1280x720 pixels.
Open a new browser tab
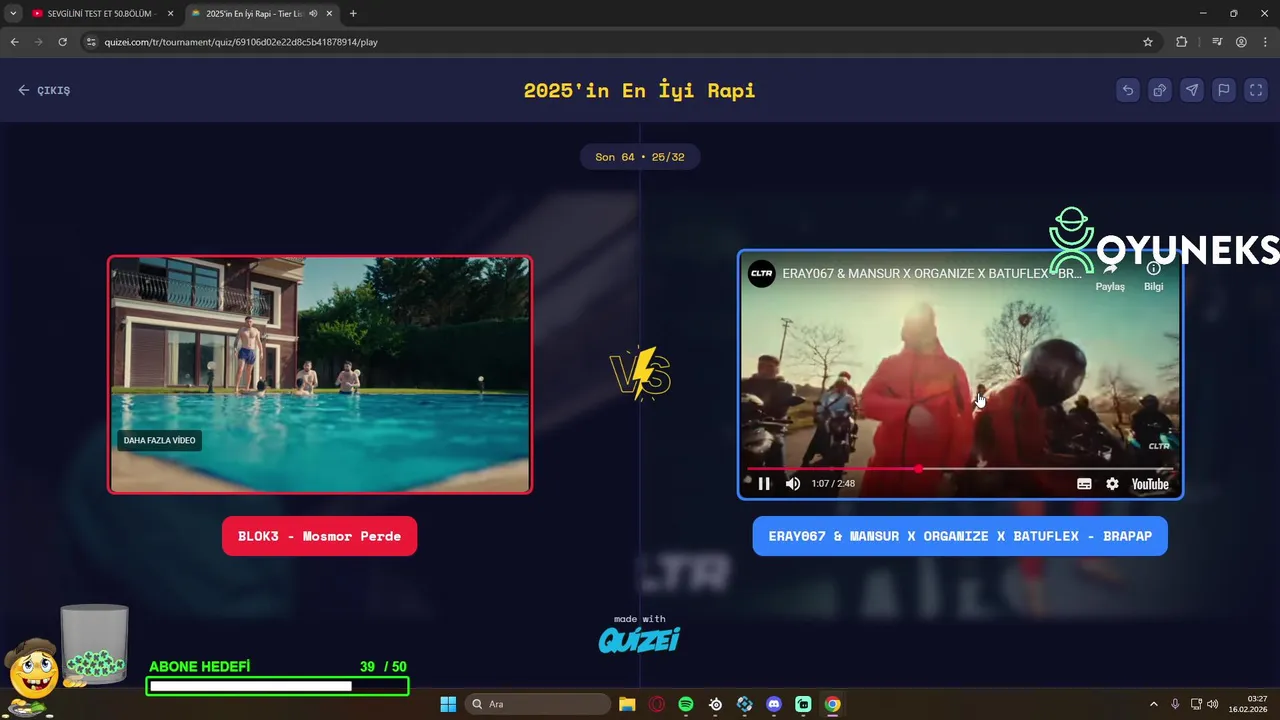click(353, 14)
